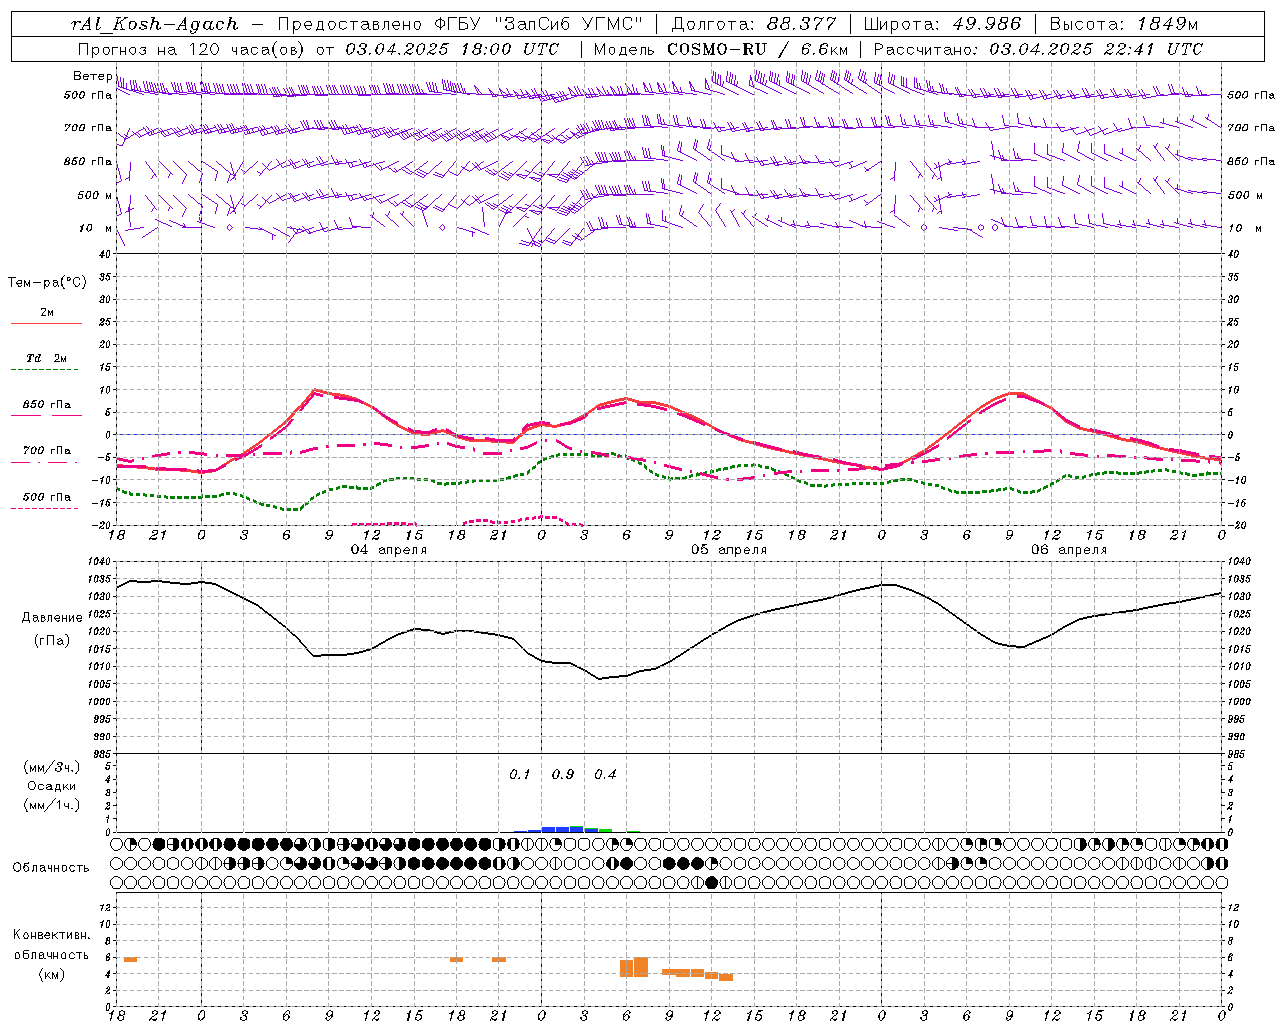
Task: Click the dashed pink line sample under legend 500 гПа
Action: (x=44, y=509)
